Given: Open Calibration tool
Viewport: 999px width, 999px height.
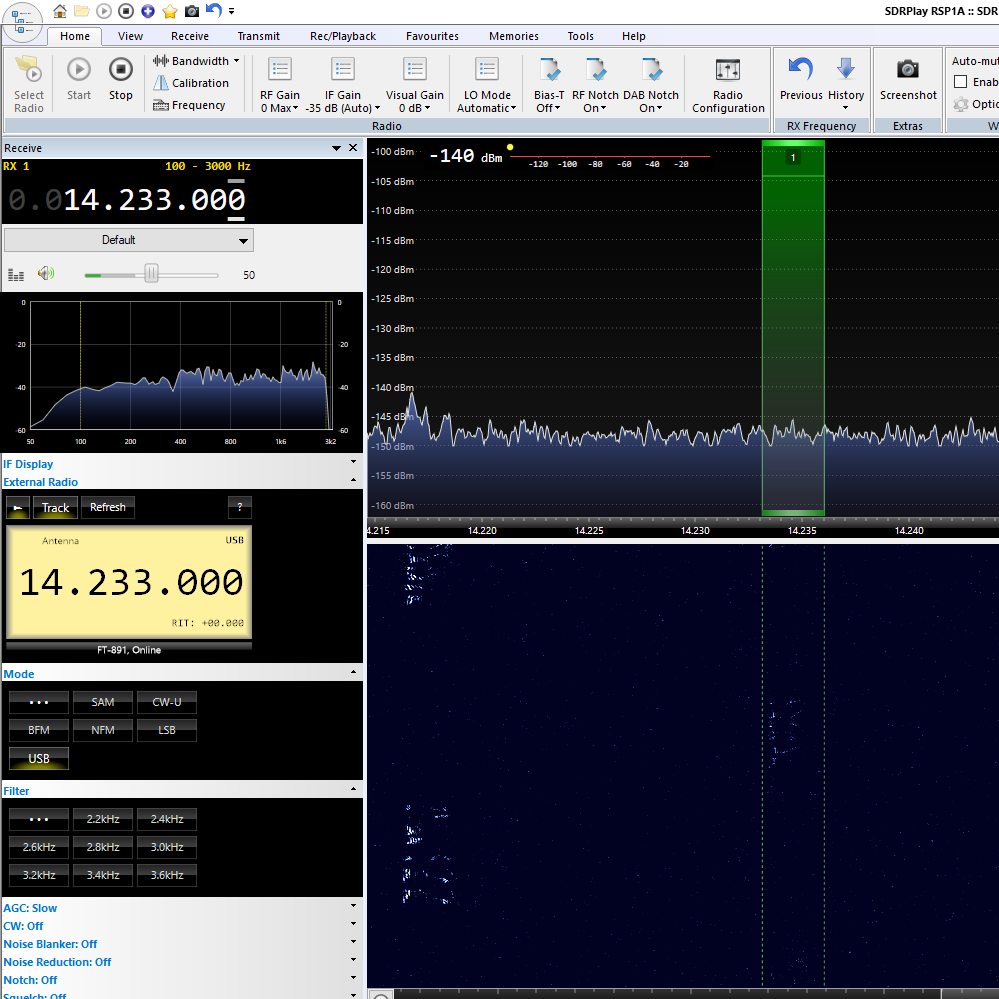Looking at the screenshot, I should click(190, 83).
